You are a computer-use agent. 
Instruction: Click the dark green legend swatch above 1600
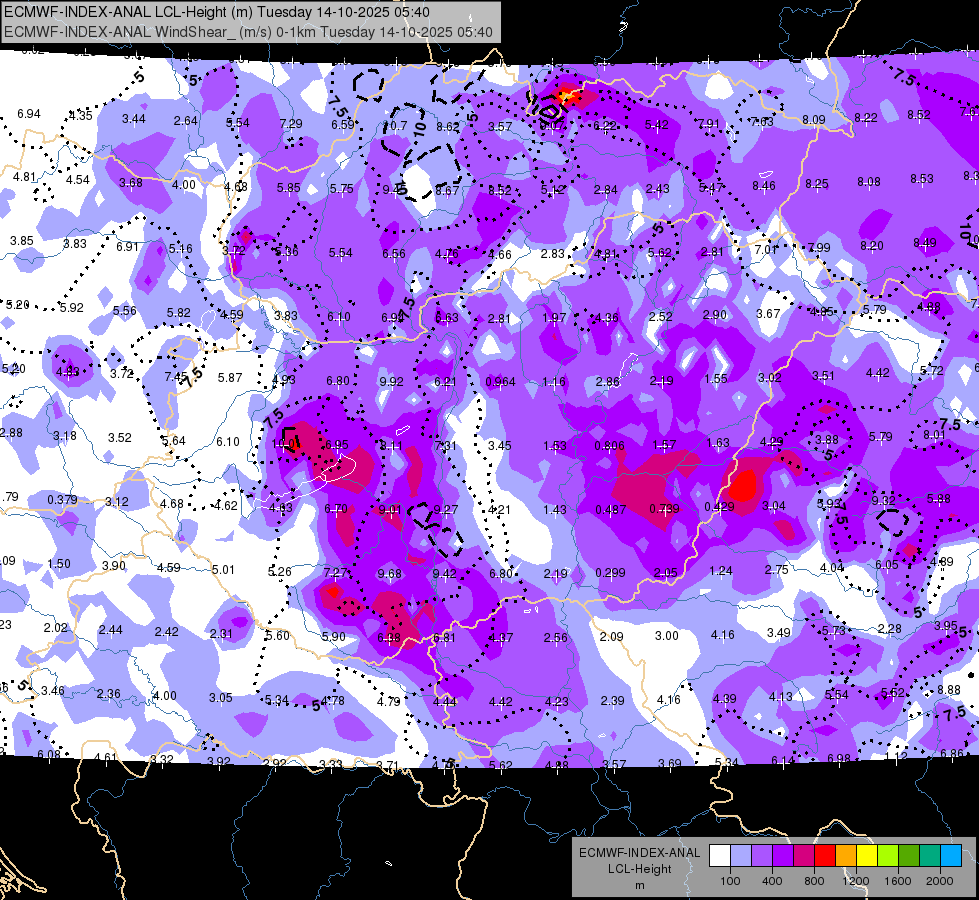[x=909, y=856]
